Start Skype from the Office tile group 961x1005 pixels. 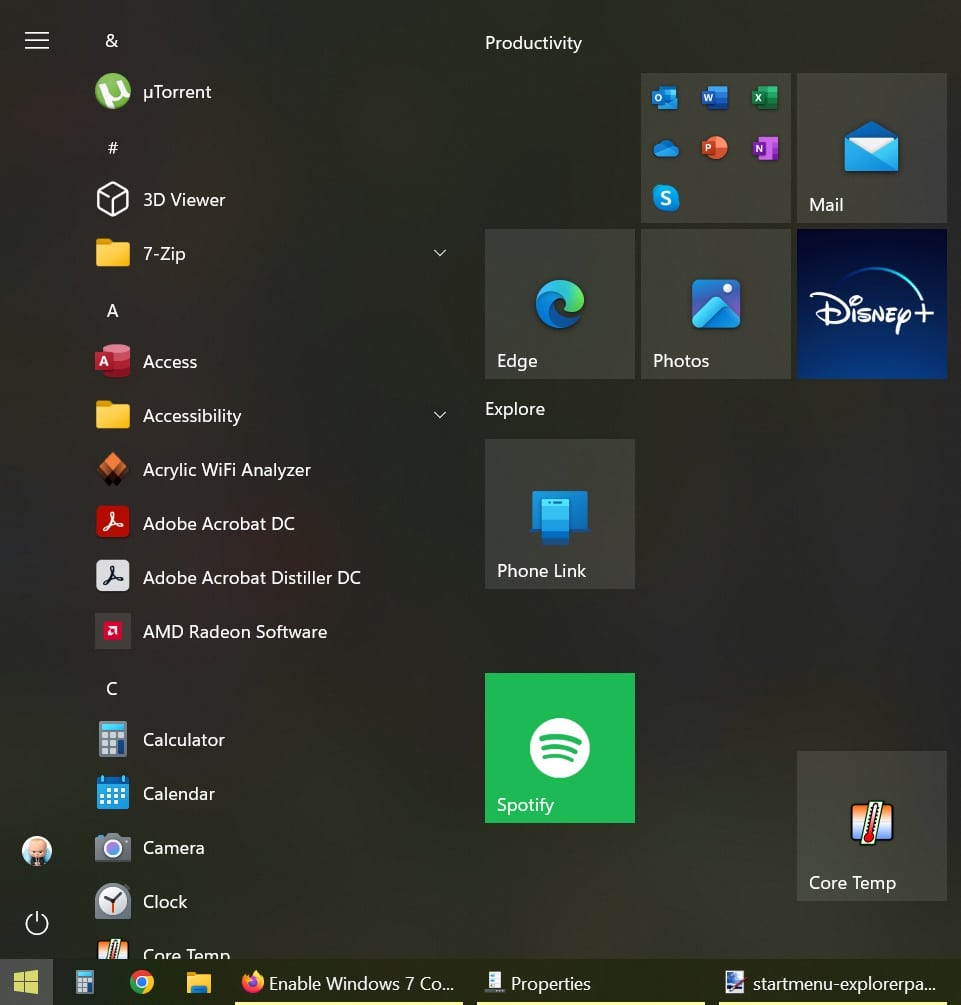[x=665, y=198]
